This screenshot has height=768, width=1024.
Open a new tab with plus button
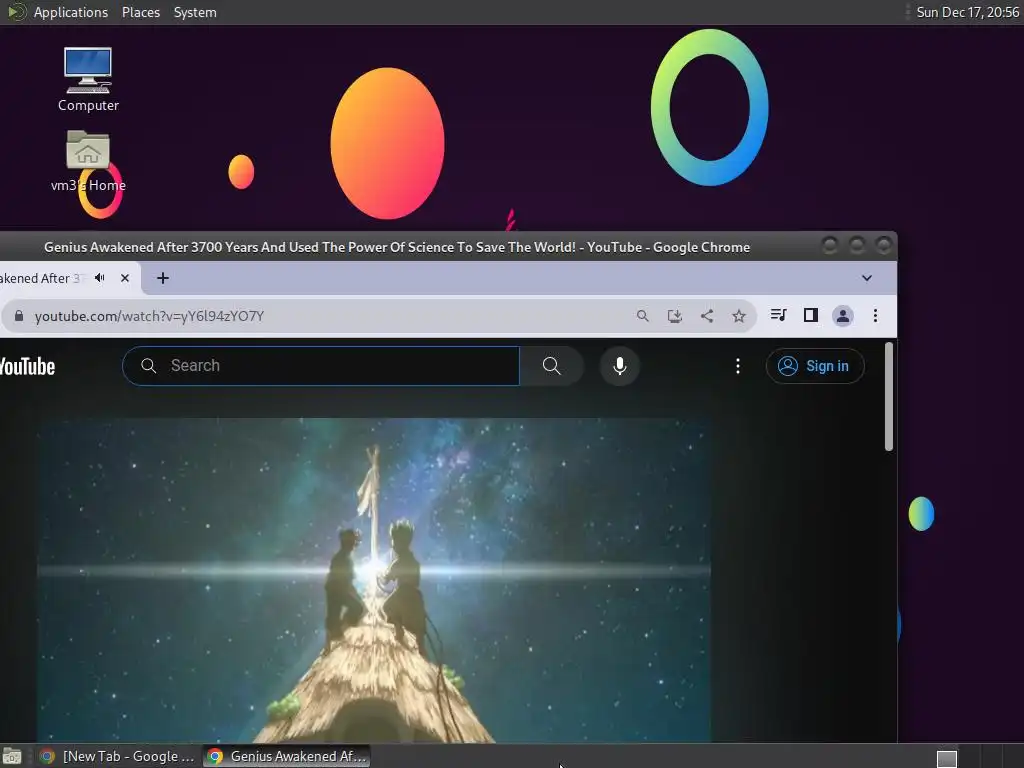[163, 278]
